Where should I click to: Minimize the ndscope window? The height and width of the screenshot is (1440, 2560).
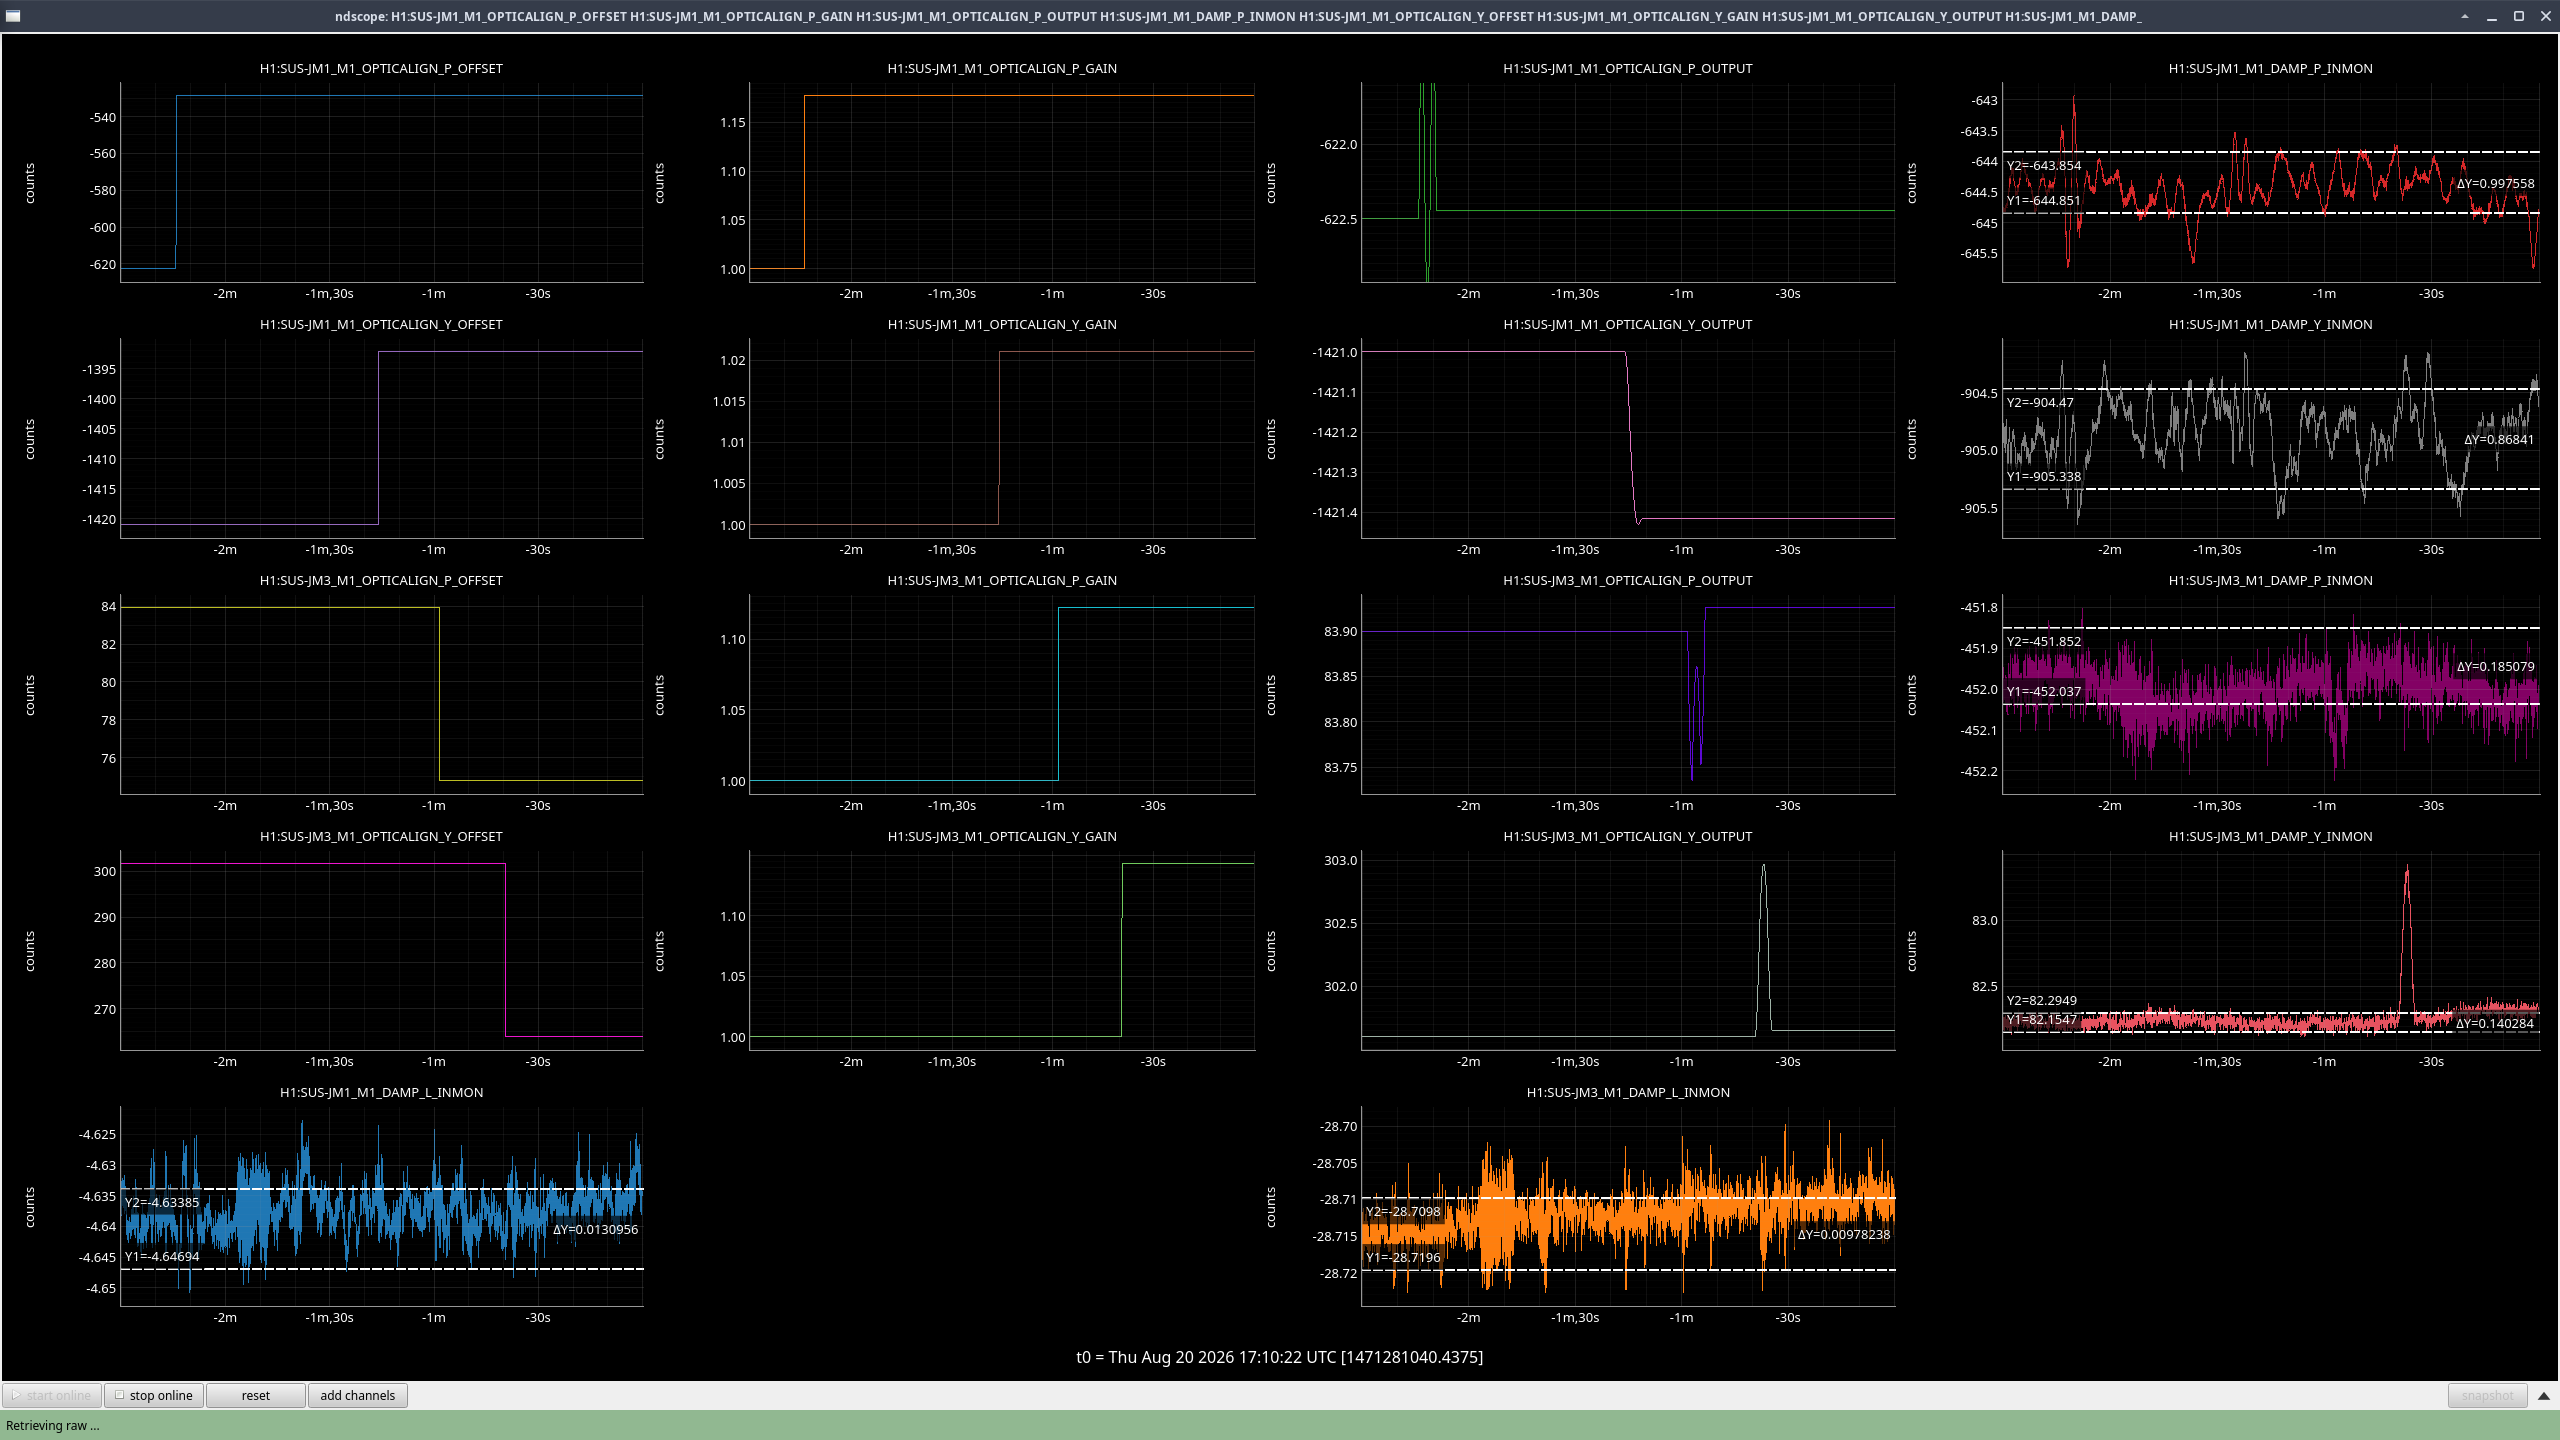pos(2492,16)
